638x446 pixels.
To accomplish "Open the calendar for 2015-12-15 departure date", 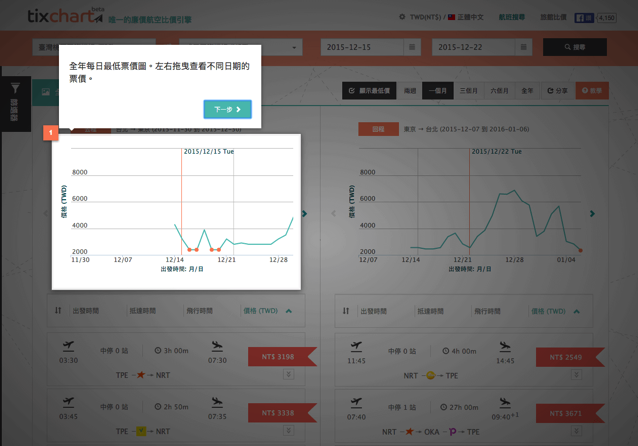I will pyautogui.click(x=412, y=47).
